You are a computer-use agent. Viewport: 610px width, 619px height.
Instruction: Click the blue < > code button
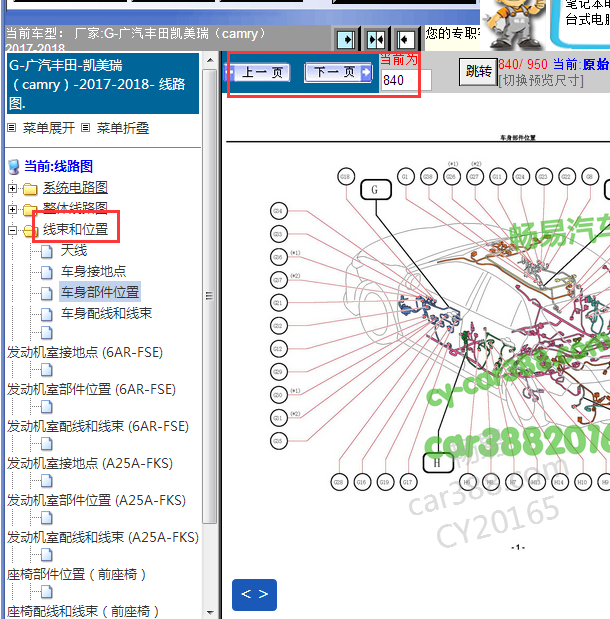pyautogui.click(x=254, y=595)
